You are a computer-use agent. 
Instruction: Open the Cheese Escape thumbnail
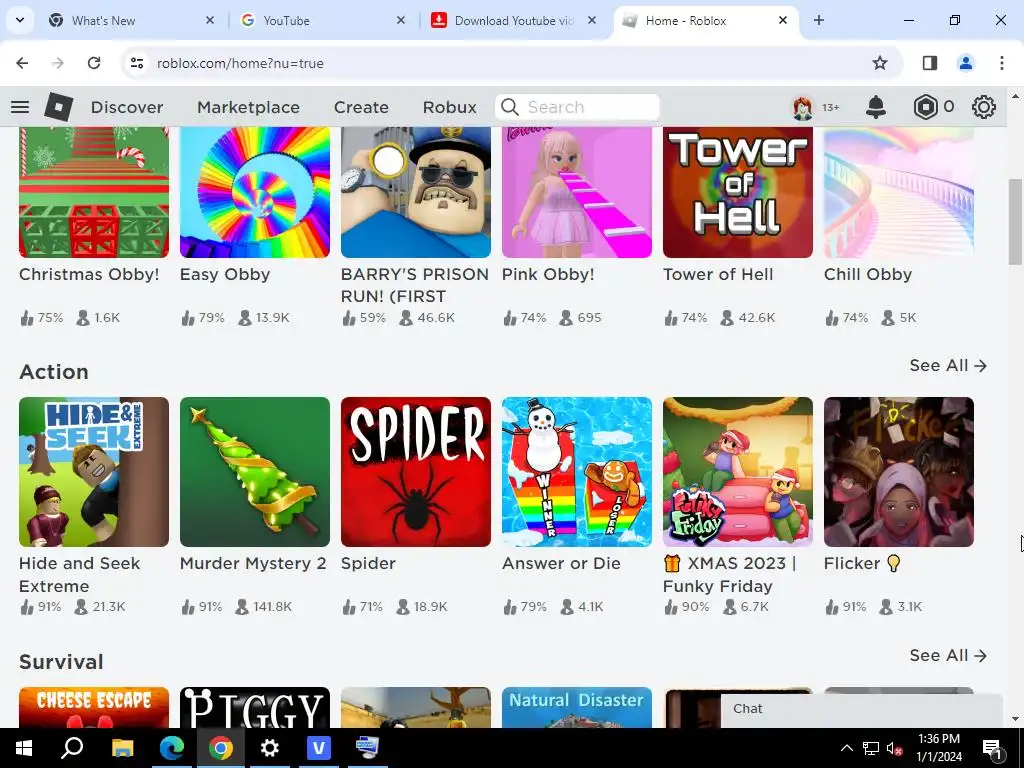pos(94,707)
